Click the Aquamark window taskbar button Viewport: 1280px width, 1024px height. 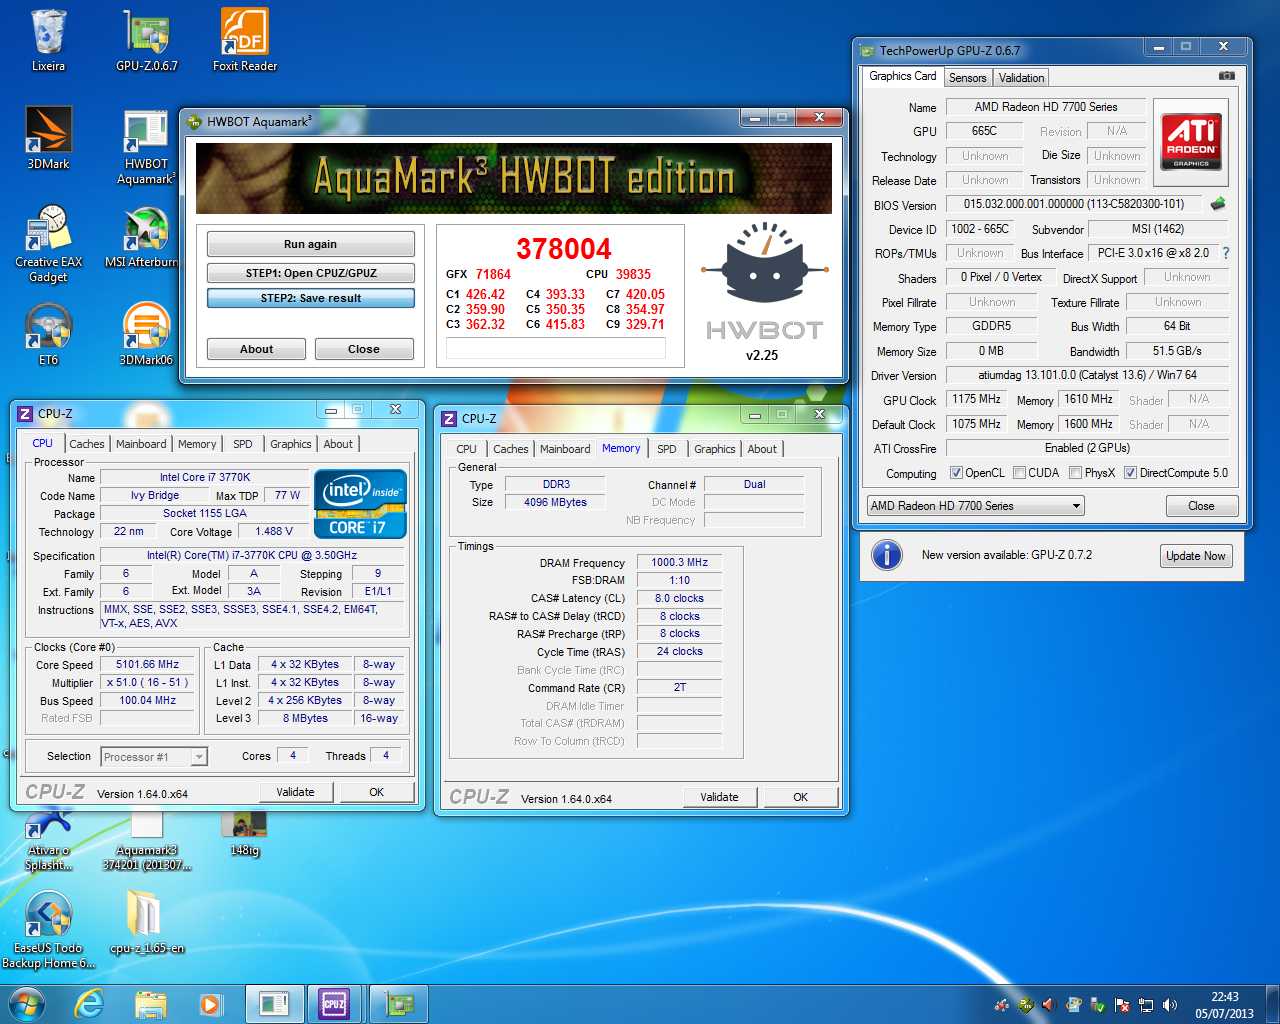point(273,1004)
